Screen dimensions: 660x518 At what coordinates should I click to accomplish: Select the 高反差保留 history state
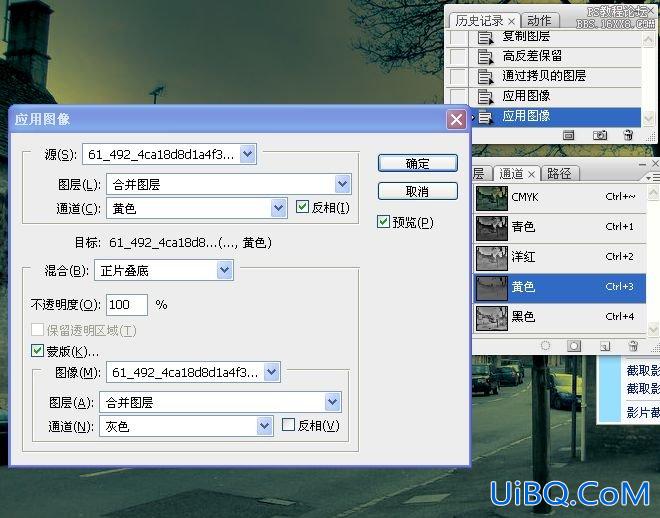[555, 56]
